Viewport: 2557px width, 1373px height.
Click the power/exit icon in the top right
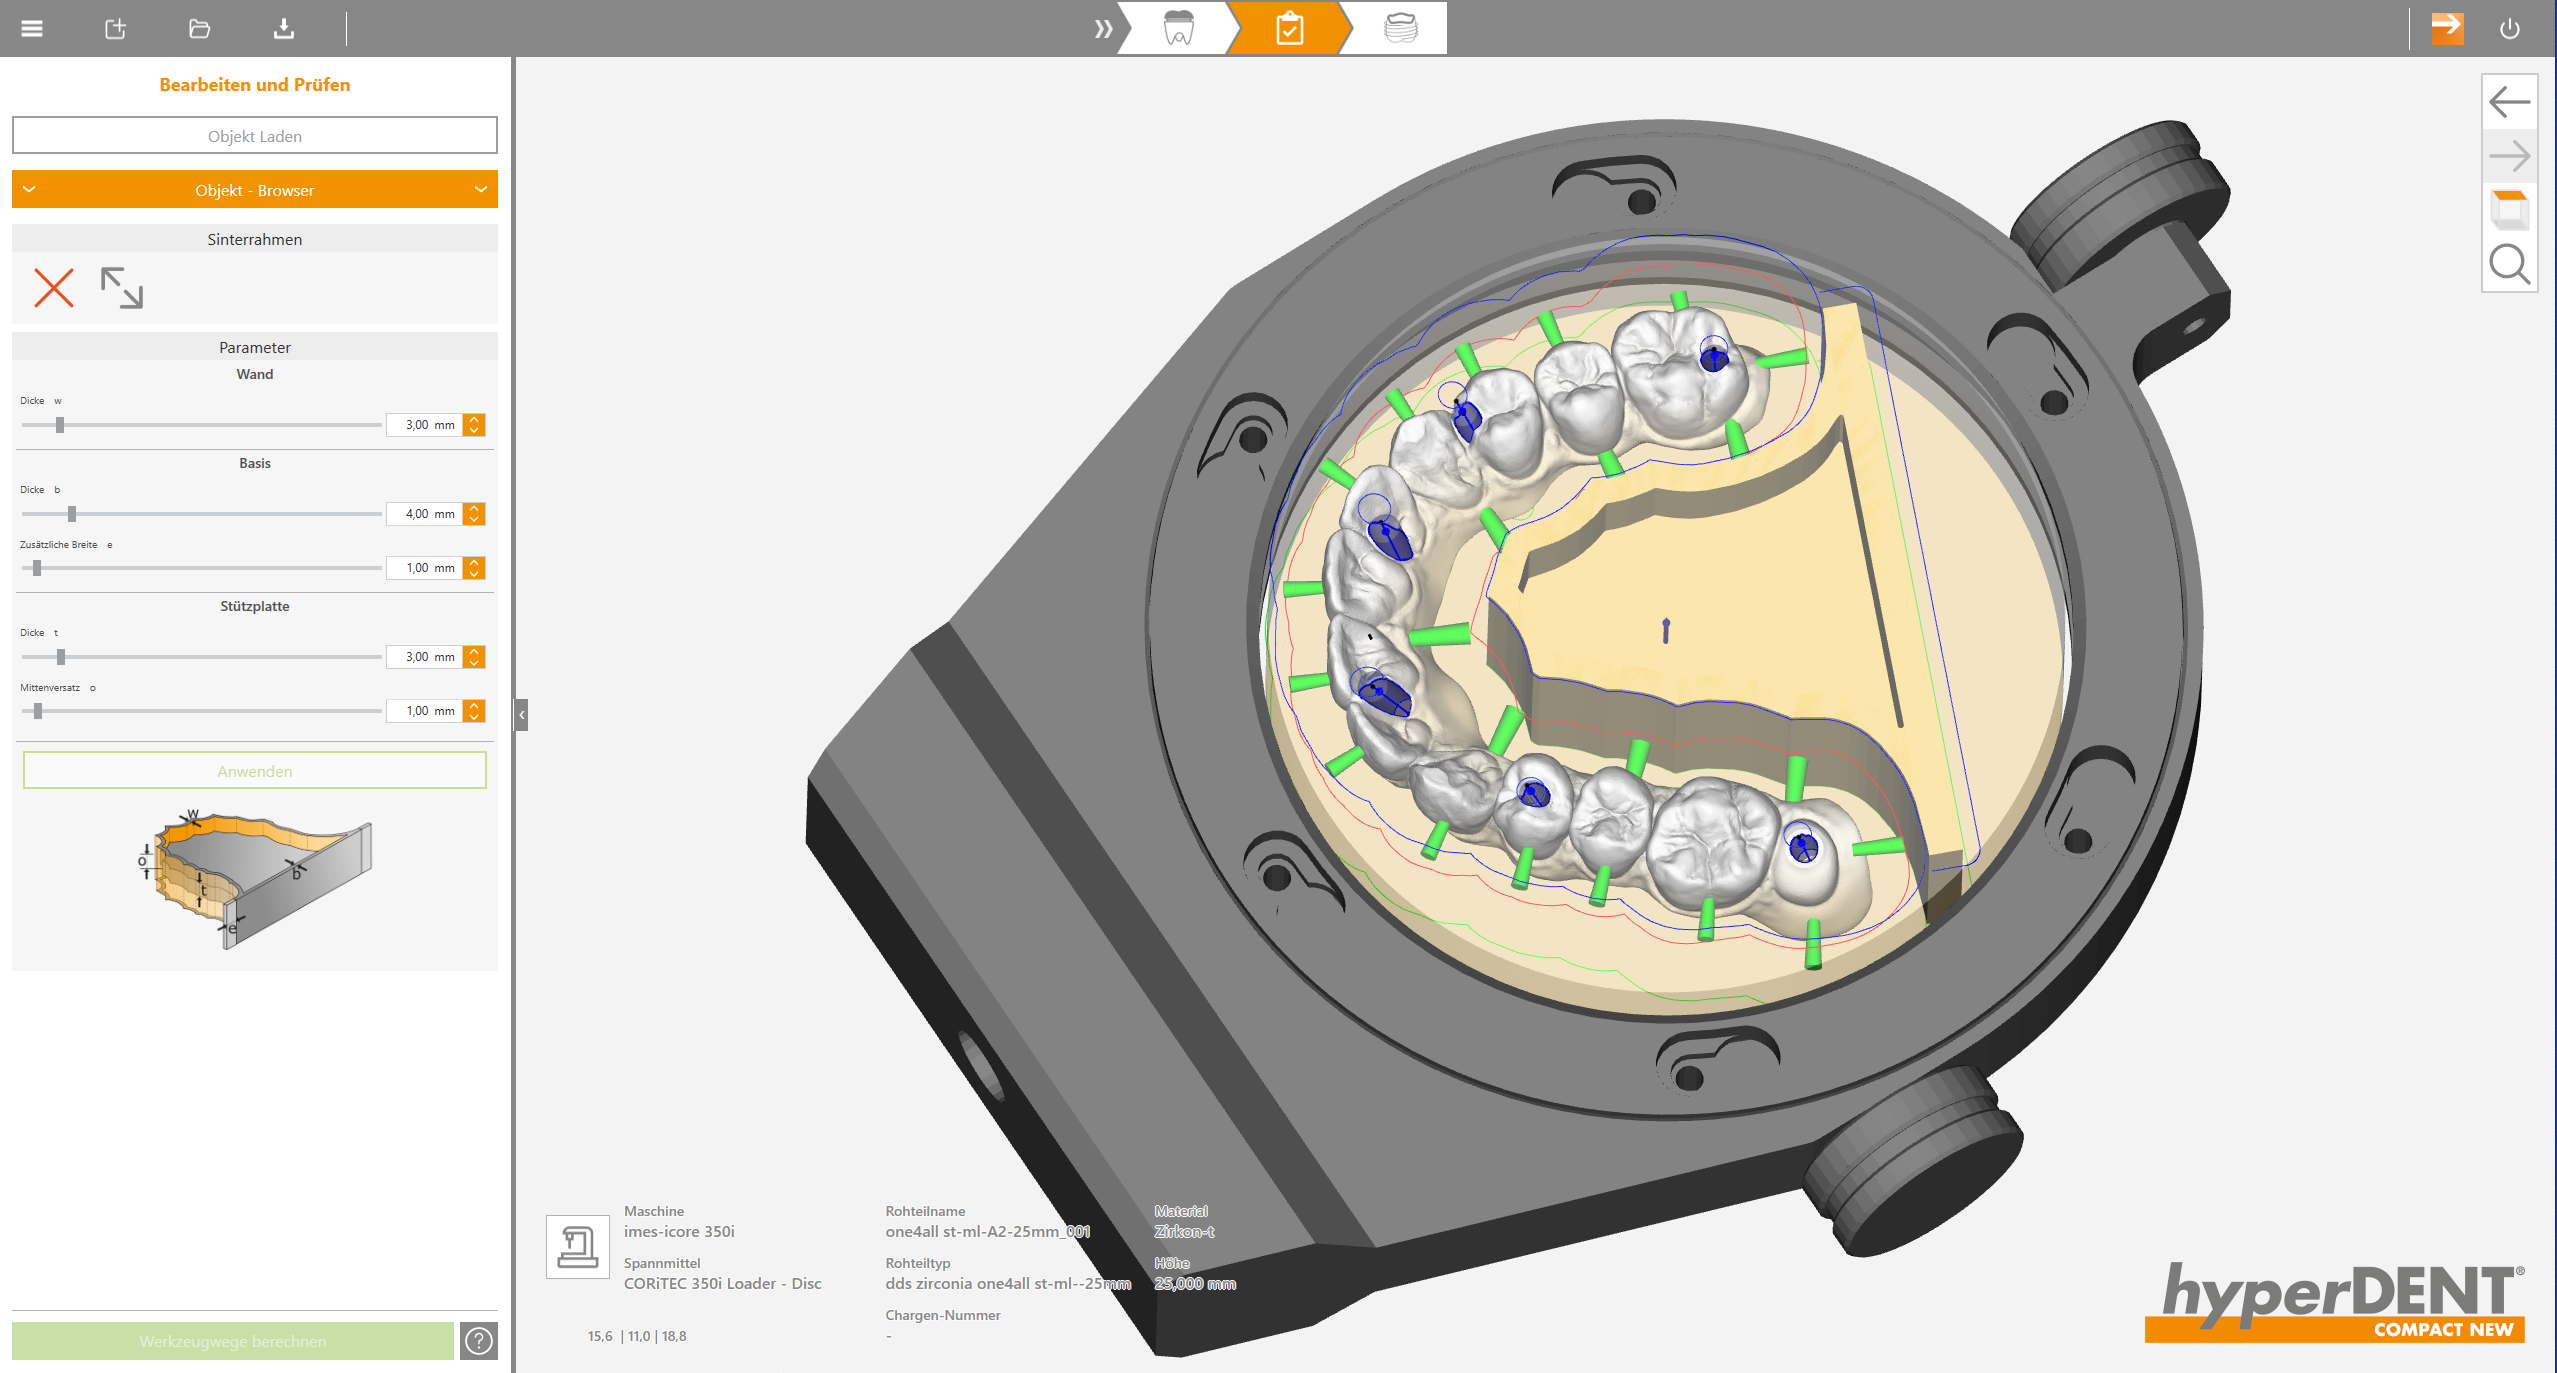pyautogui.click(x=2510, y=28)
